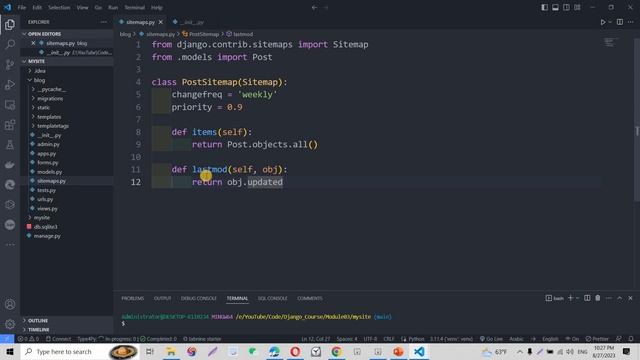Switch to the Problems panel tab

(133, 298)
